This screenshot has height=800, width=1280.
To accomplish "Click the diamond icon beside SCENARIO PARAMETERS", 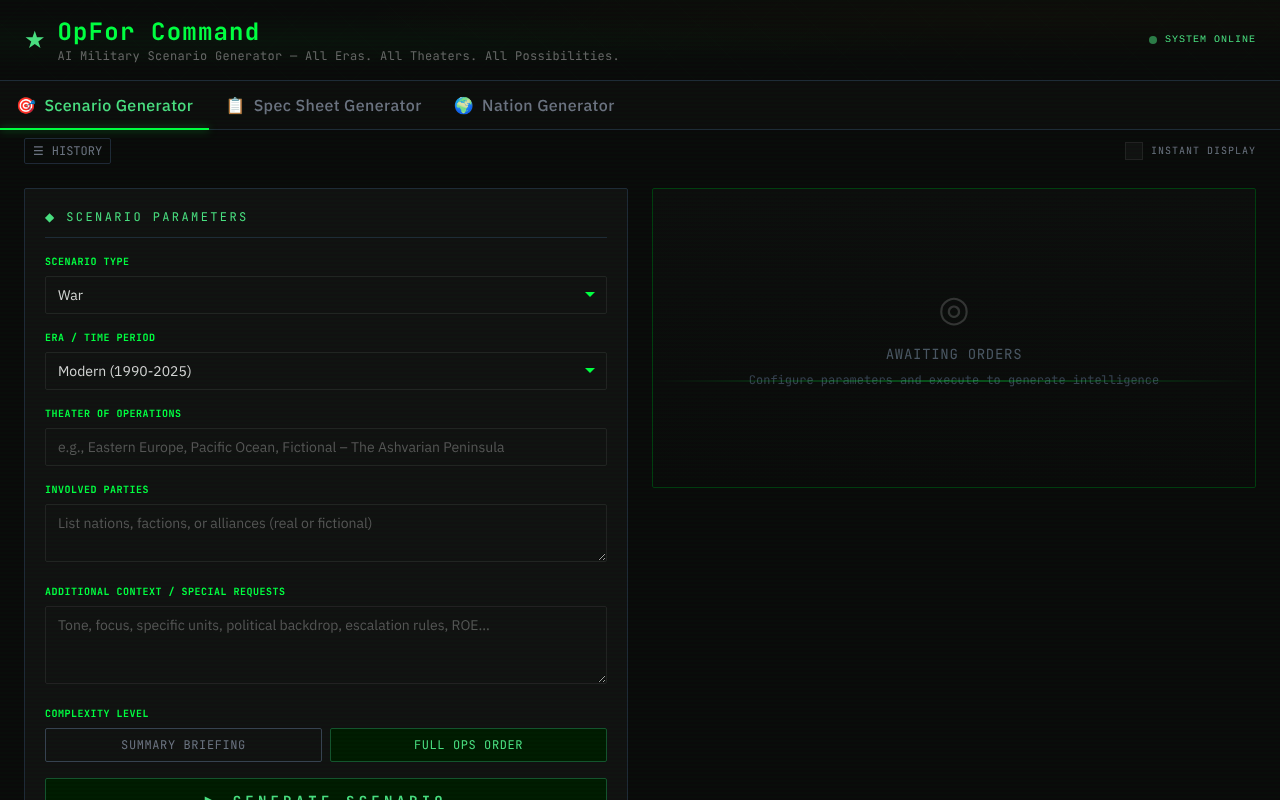I will [49, 216].
